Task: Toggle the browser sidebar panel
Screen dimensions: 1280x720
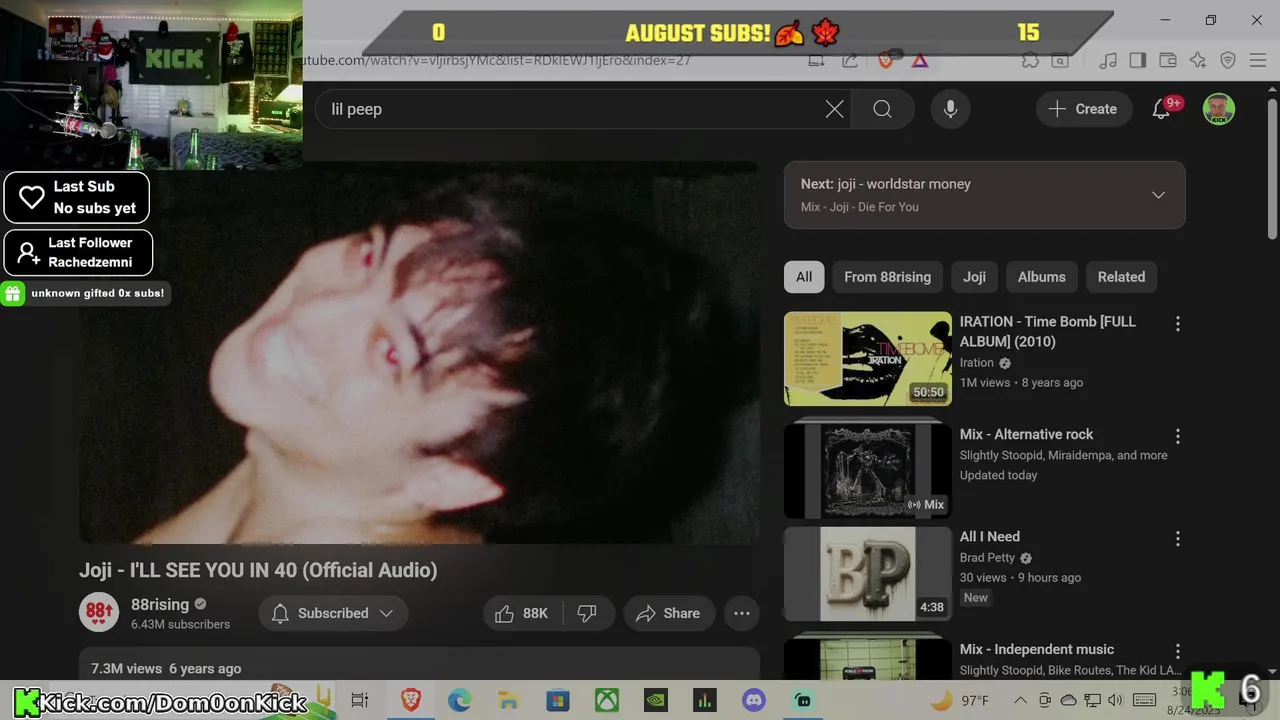Action: click(1137, 60)
